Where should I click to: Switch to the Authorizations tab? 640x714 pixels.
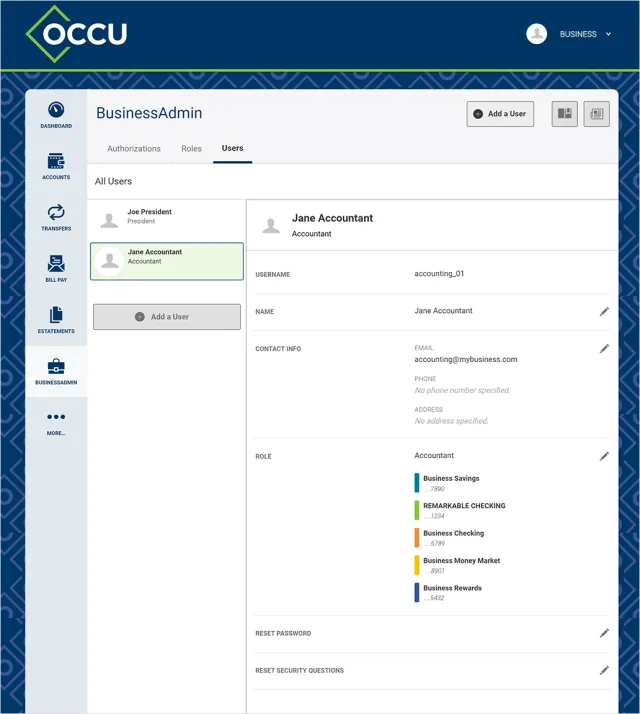point(134,148)
